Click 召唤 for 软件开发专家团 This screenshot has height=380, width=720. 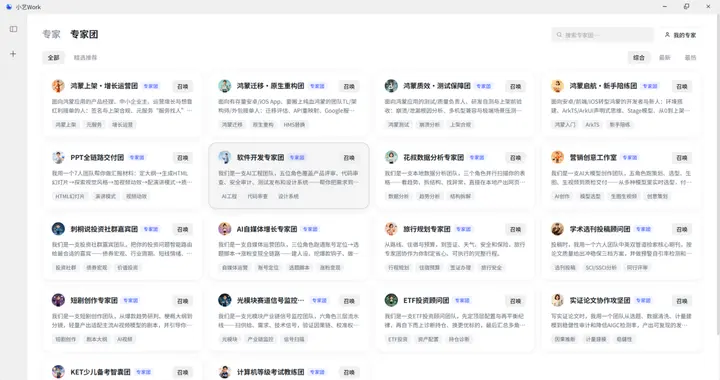(349, 158)
